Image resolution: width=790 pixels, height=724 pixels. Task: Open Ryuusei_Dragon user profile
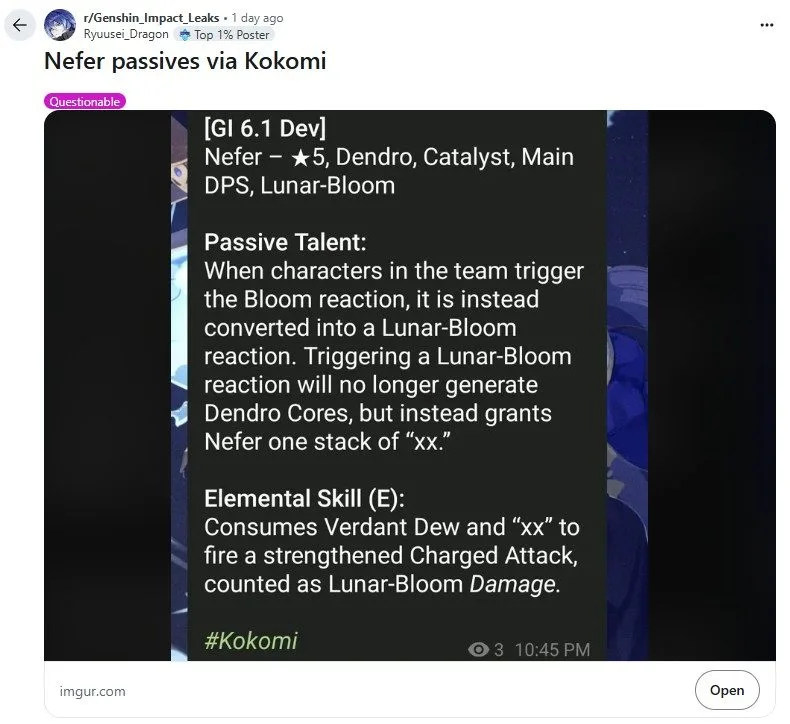[126, 34]
